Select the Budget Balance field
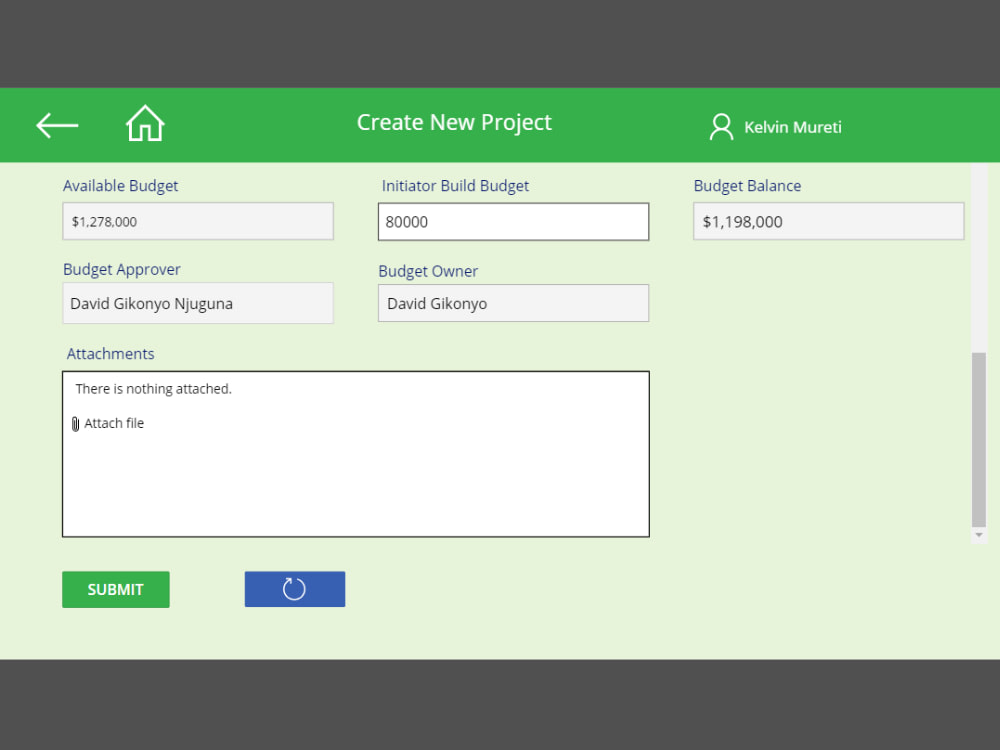Viewport: 1000px width, 750px height. [x=828, y=221]
